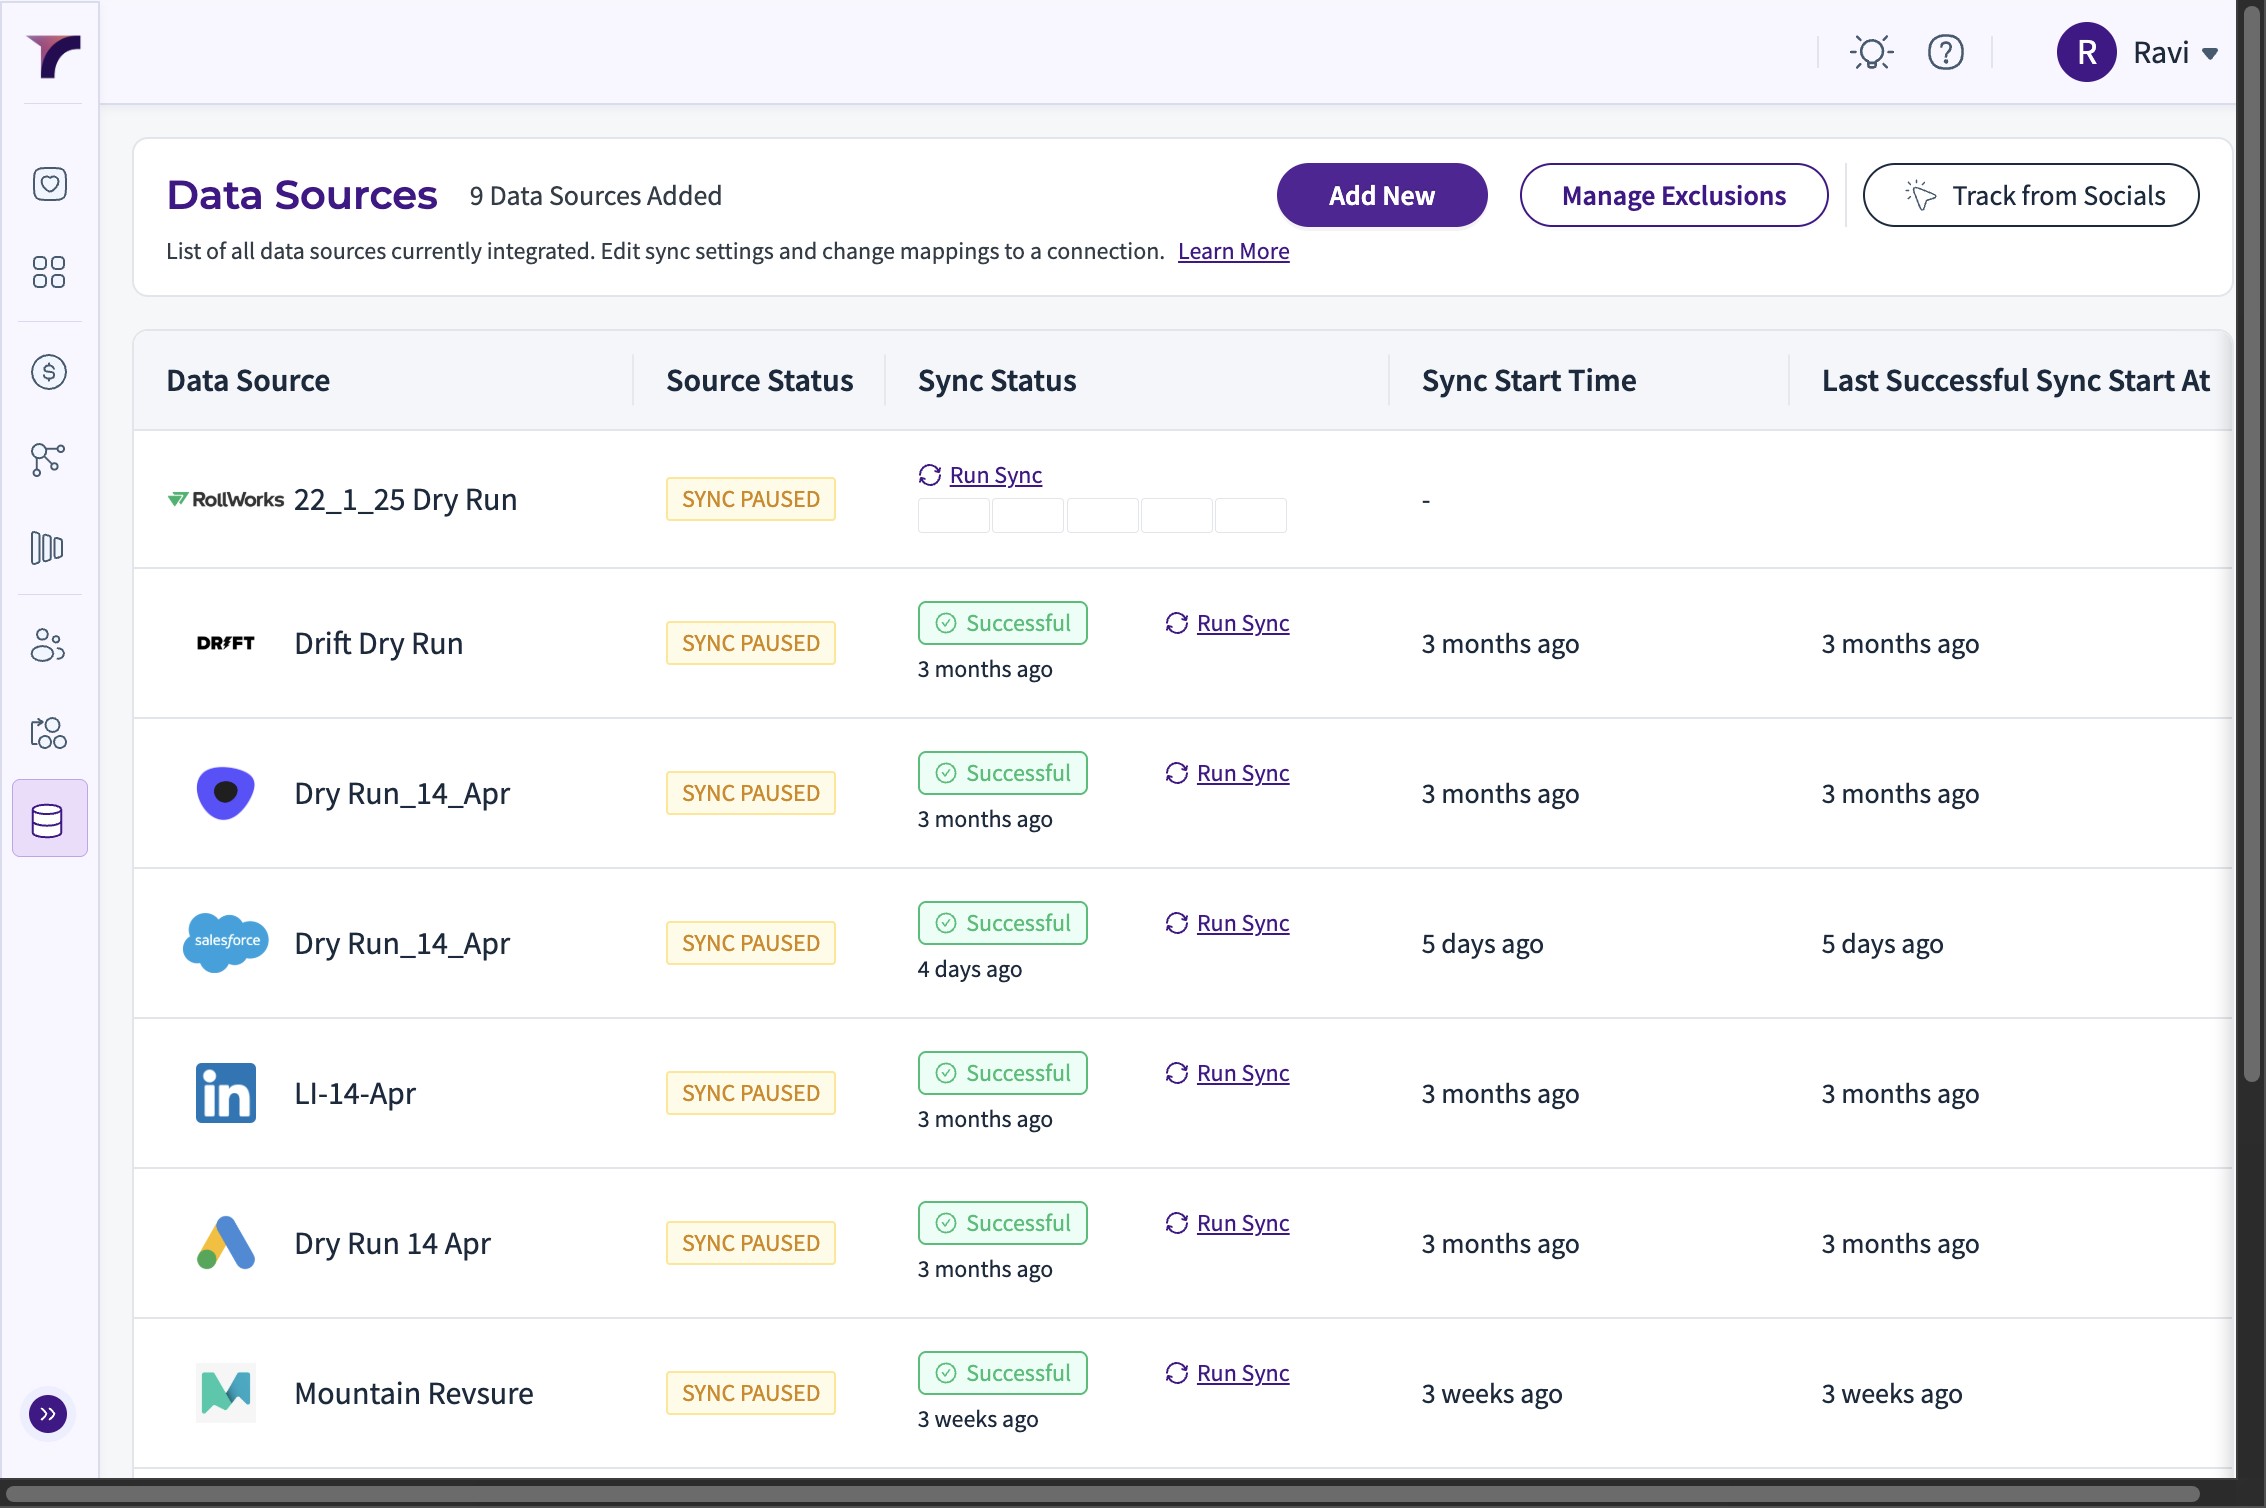
Task: Click the Add New button
Action: (x=1381, y=196)
